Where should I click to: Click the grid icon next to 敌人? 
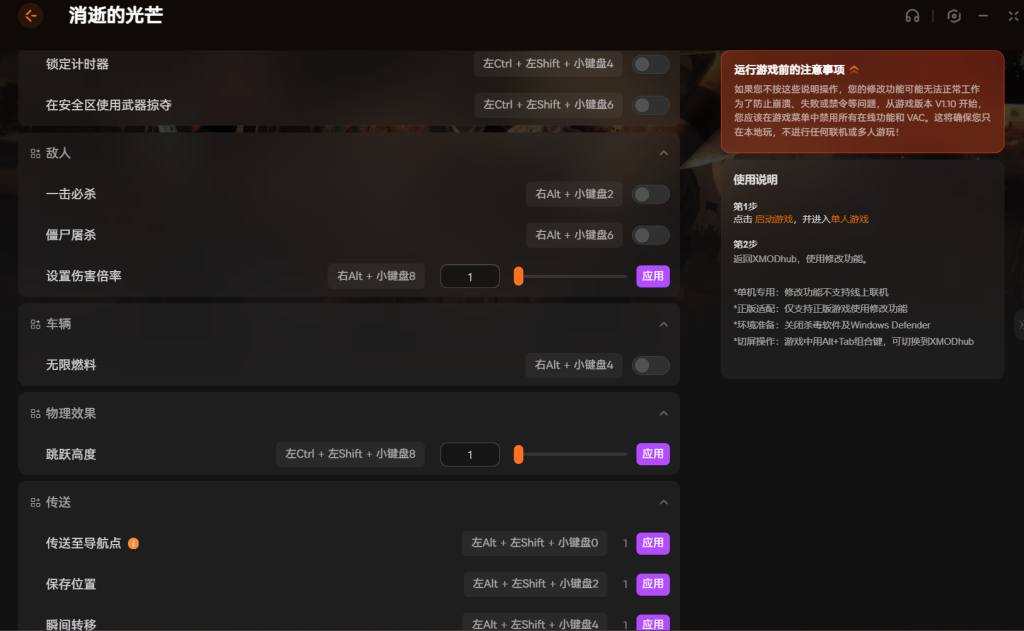pos(35,154)
